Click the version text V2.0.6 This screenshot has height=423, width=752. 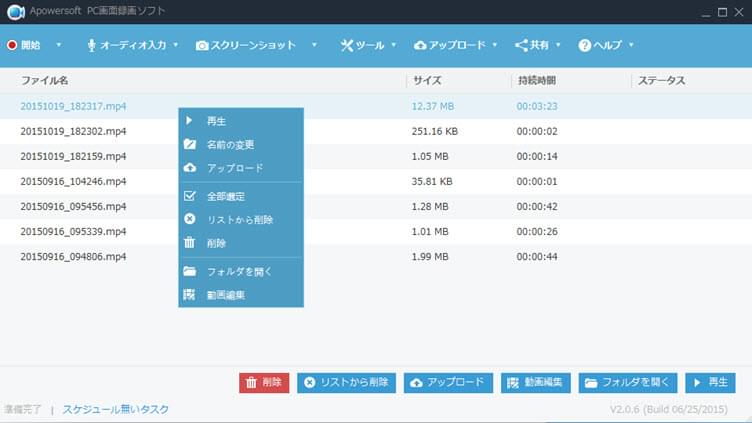point(669,410)
